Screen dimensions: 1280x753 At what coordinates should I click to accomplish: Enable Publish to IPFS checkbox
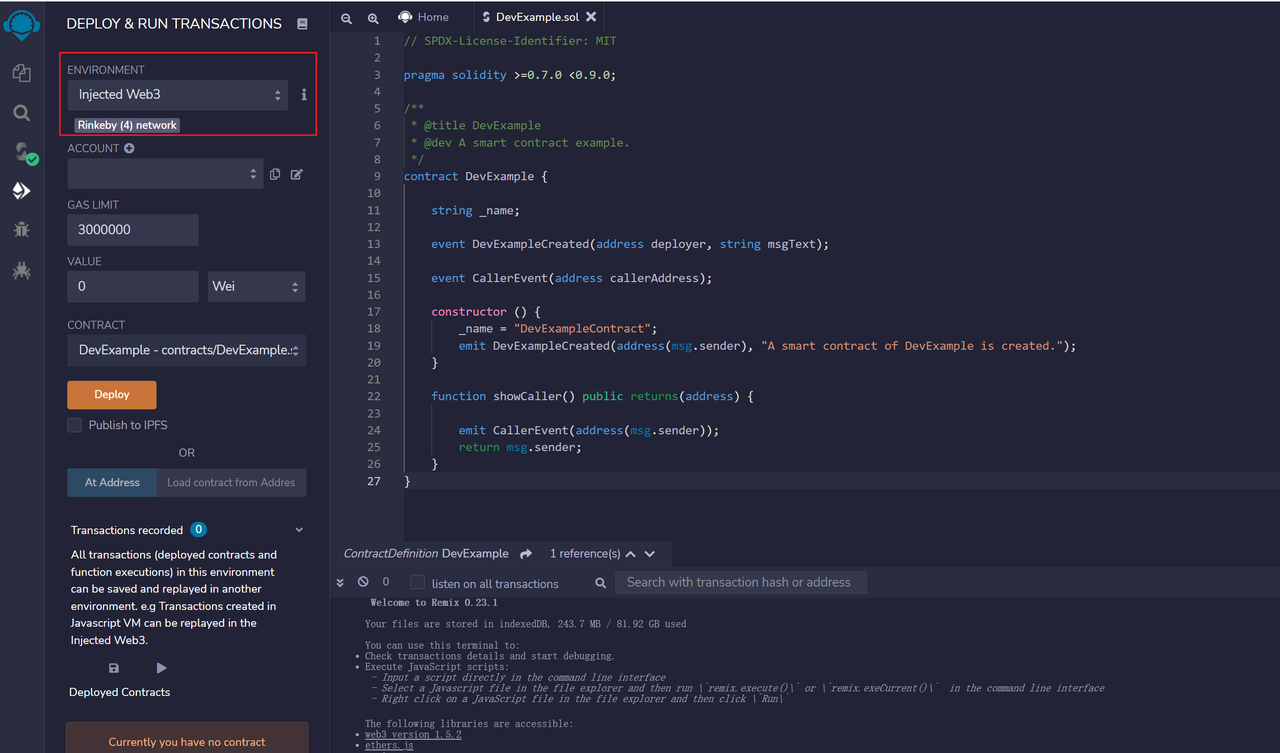point(74,425)
